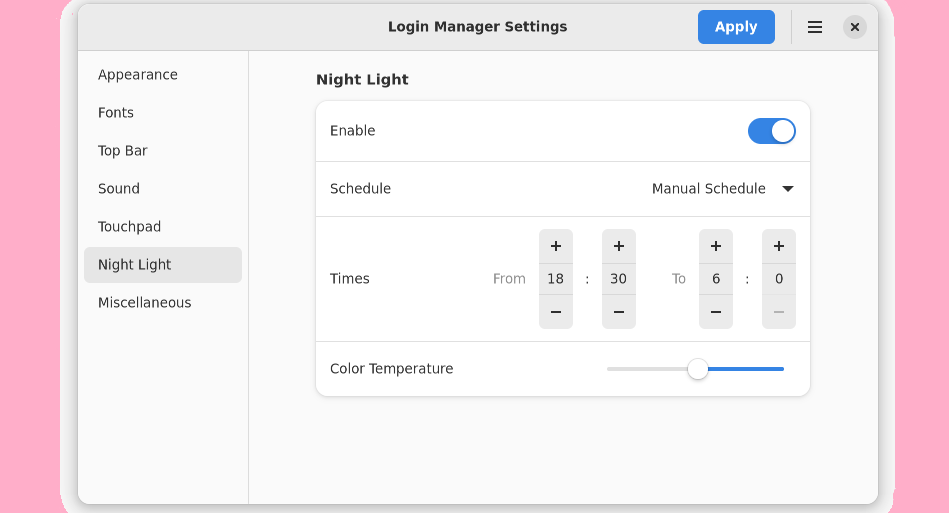
Task: Increase the To minutes value
Action: click(778, 246)
